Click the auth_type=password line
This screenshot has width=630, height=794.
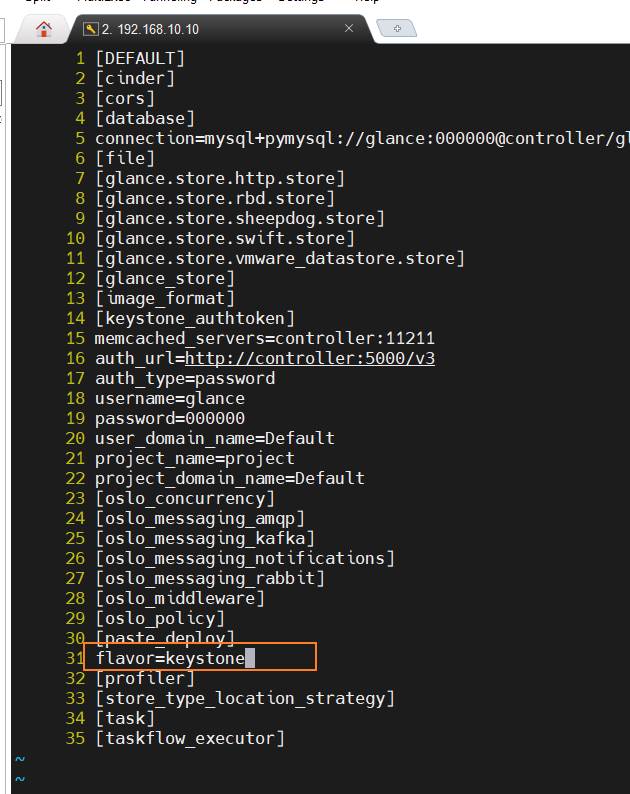185,378
